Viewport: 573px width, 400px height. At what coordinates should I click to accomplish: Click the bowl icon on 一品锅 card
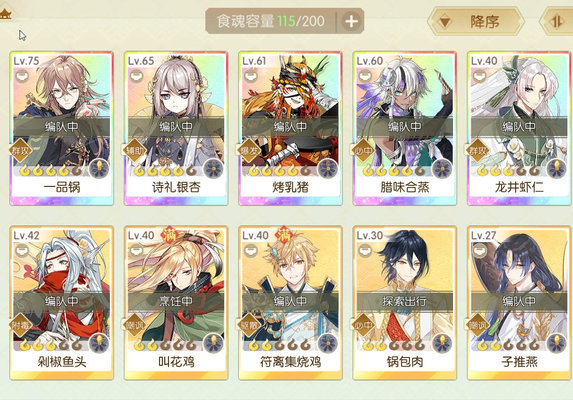[x=22, y=76]
